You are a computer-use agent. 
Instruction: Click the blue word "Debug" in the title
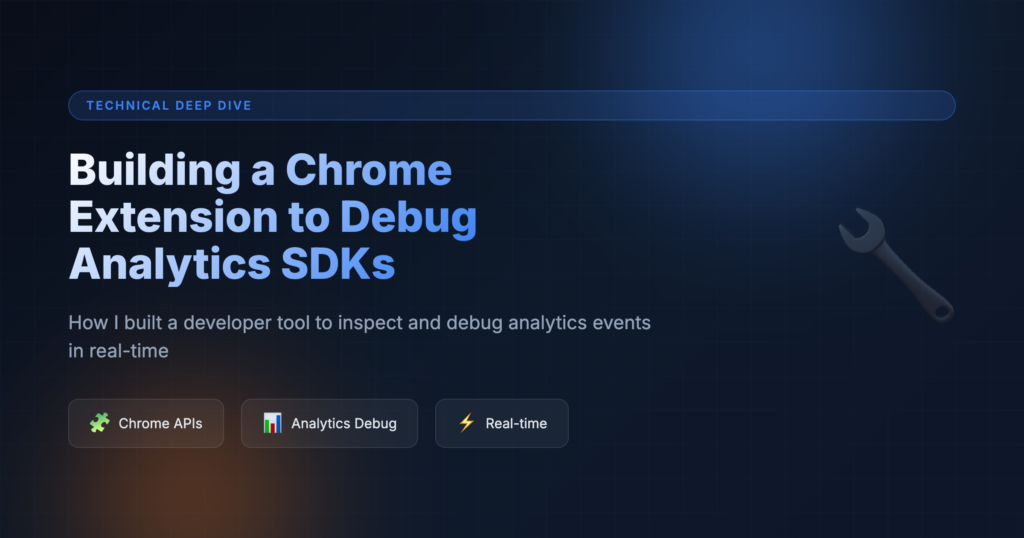pyautogui.click(x=408, y=217)
